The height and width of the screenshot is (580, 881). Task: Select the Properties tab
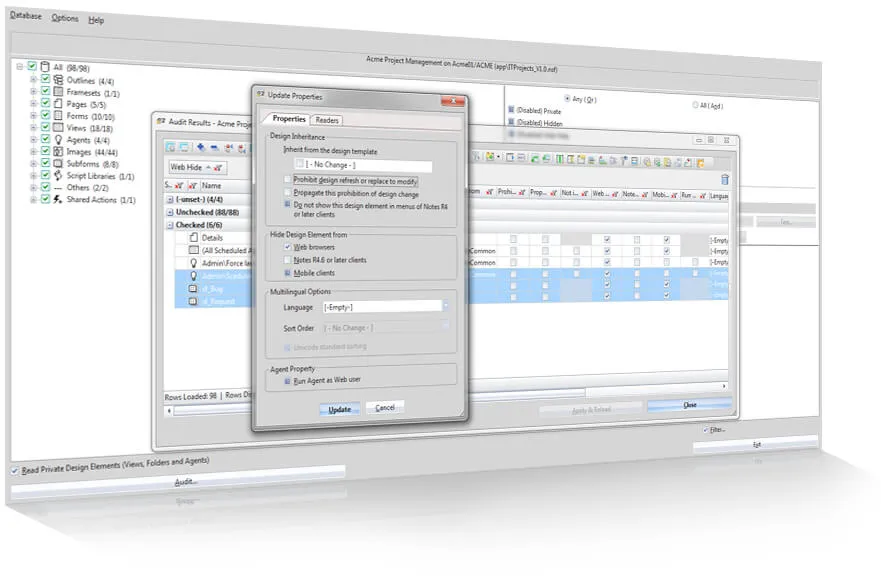coord(289,119)
